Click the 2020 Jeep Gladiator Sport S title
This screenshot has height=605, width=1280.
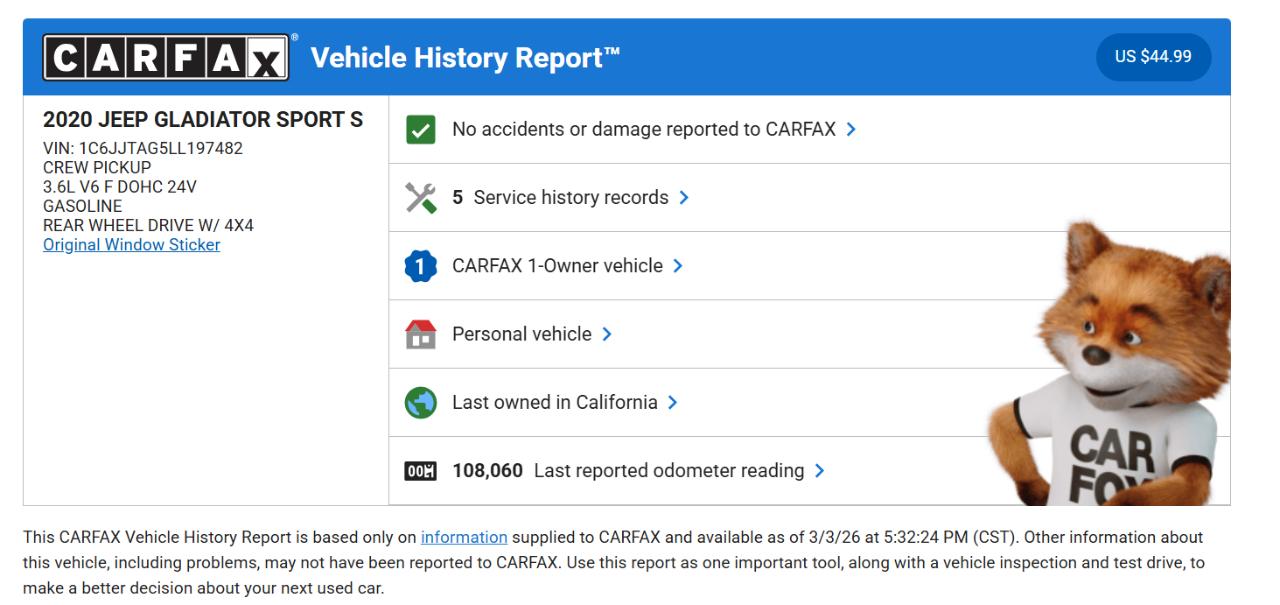coord(203,120)
